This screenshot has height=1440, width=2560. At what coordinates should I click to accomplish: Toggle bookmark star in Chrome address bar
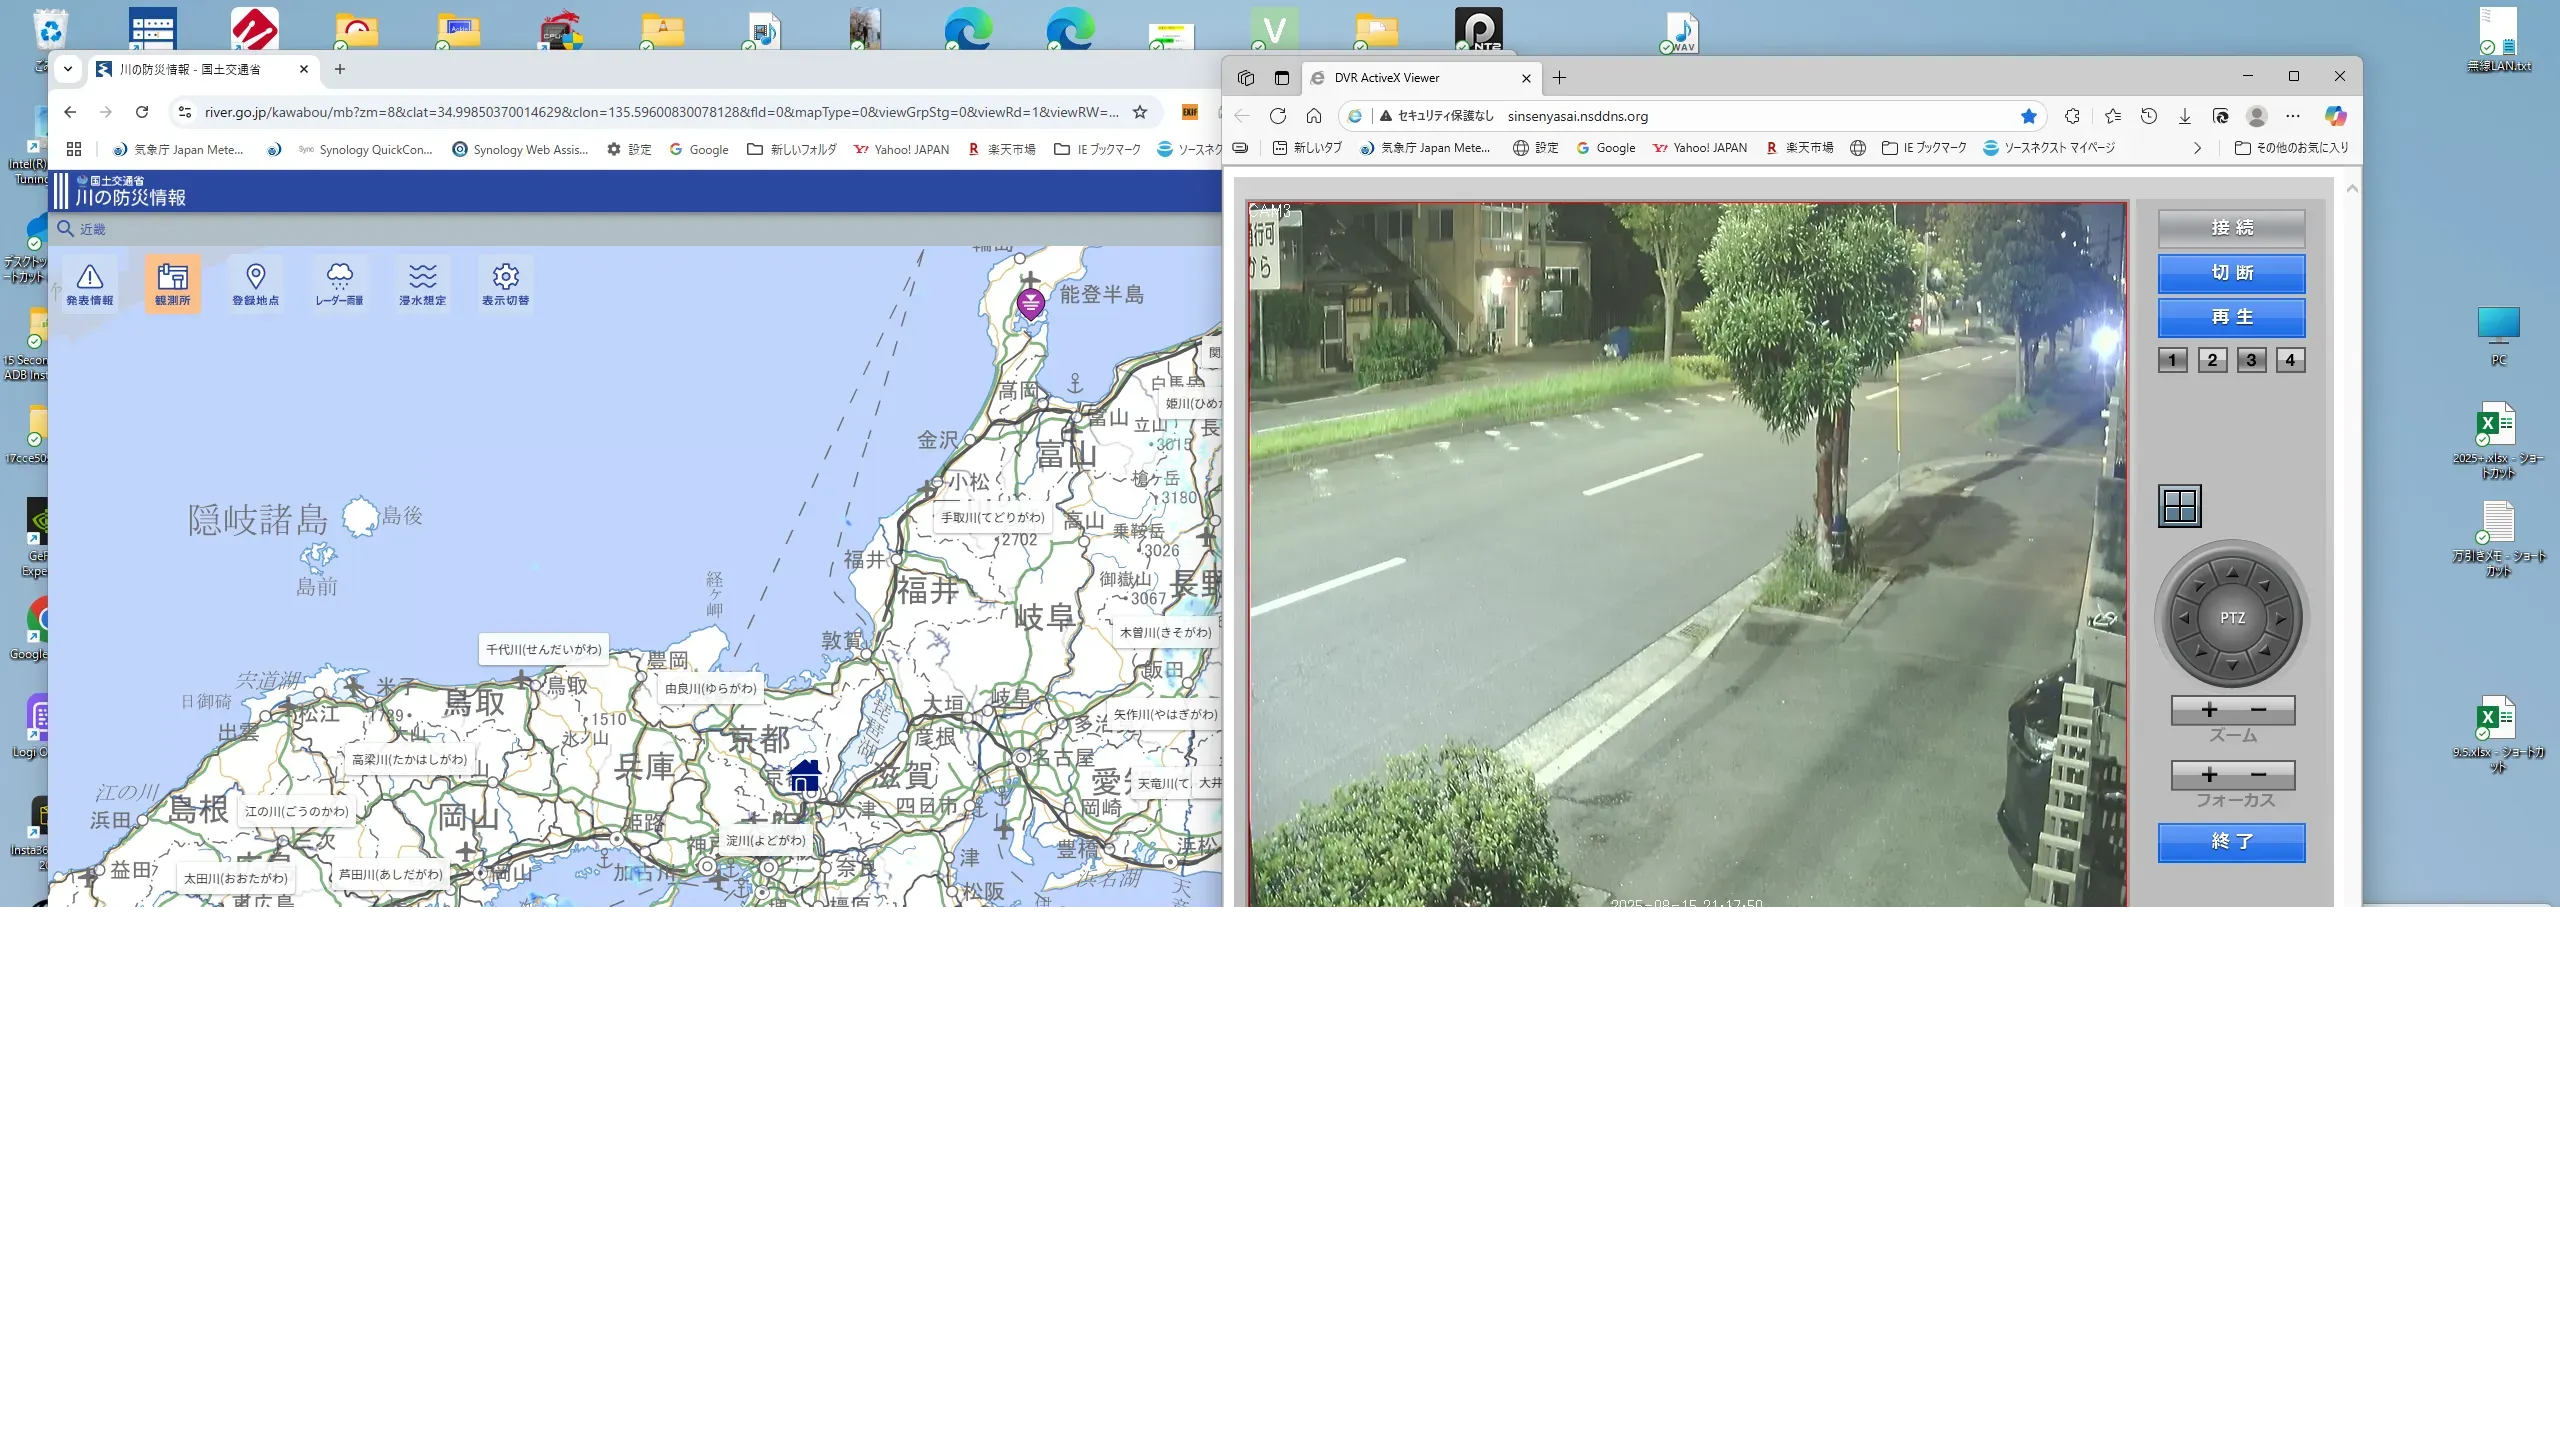[x=1139, y=112]
